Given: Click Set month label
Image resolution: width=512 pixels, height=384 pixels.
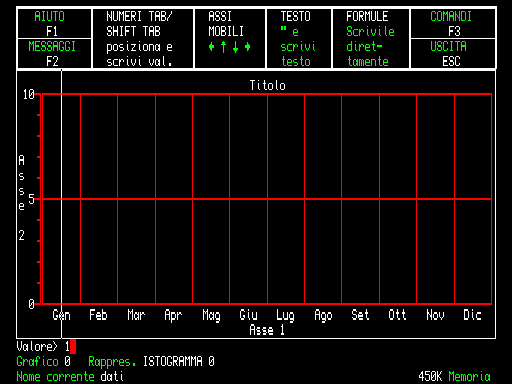Looking at the screenshot, I should (360, 315).
